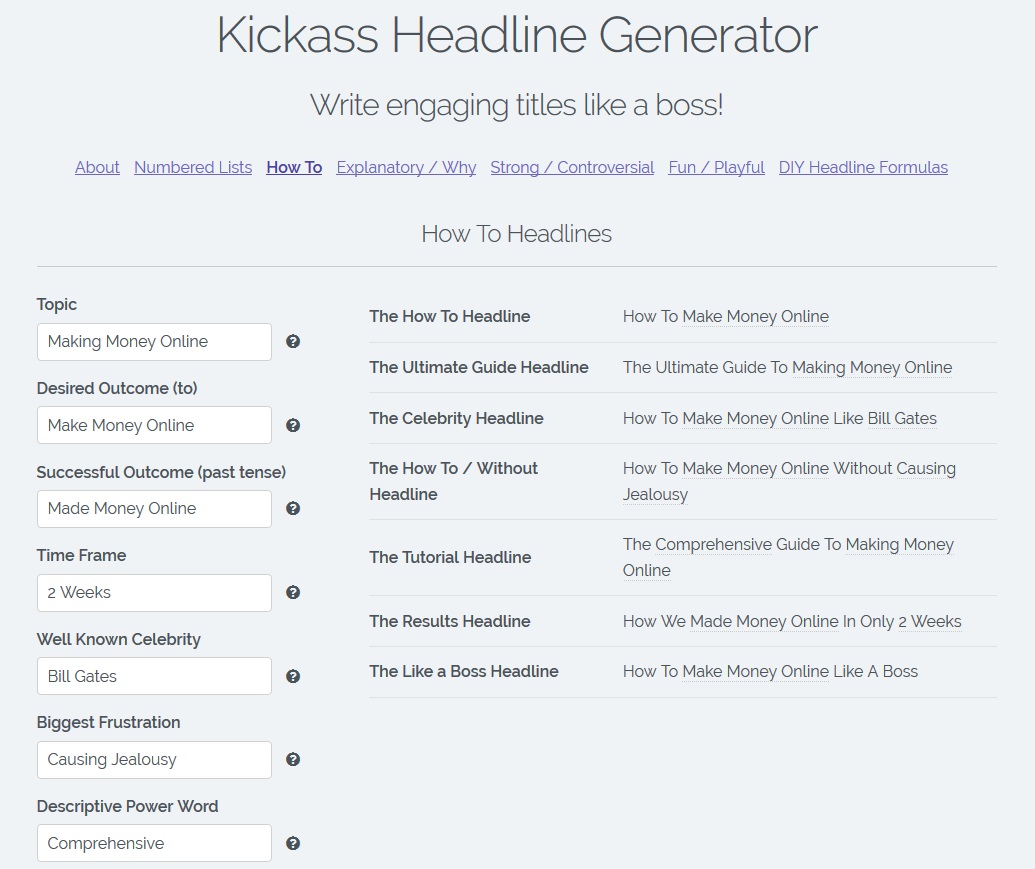Click the help icon next to Time Frame
The image size is (1035, 869).
click(293, 592)
